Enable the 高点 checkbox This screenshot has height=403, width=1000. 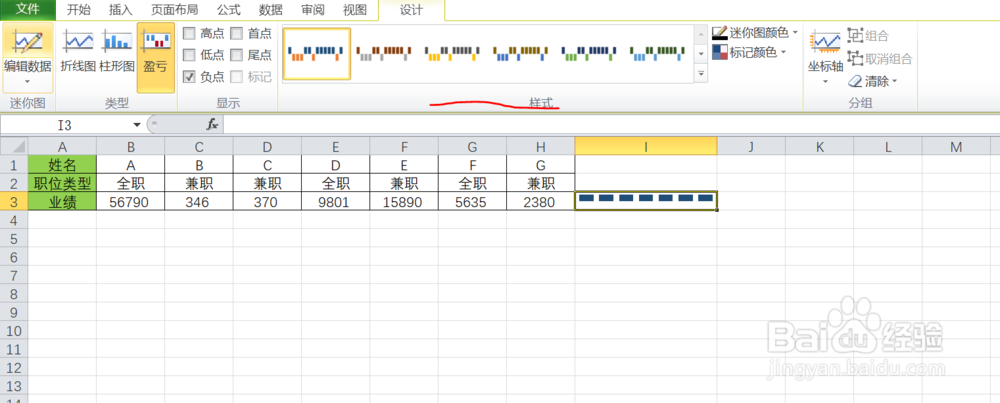pos(189,33)
